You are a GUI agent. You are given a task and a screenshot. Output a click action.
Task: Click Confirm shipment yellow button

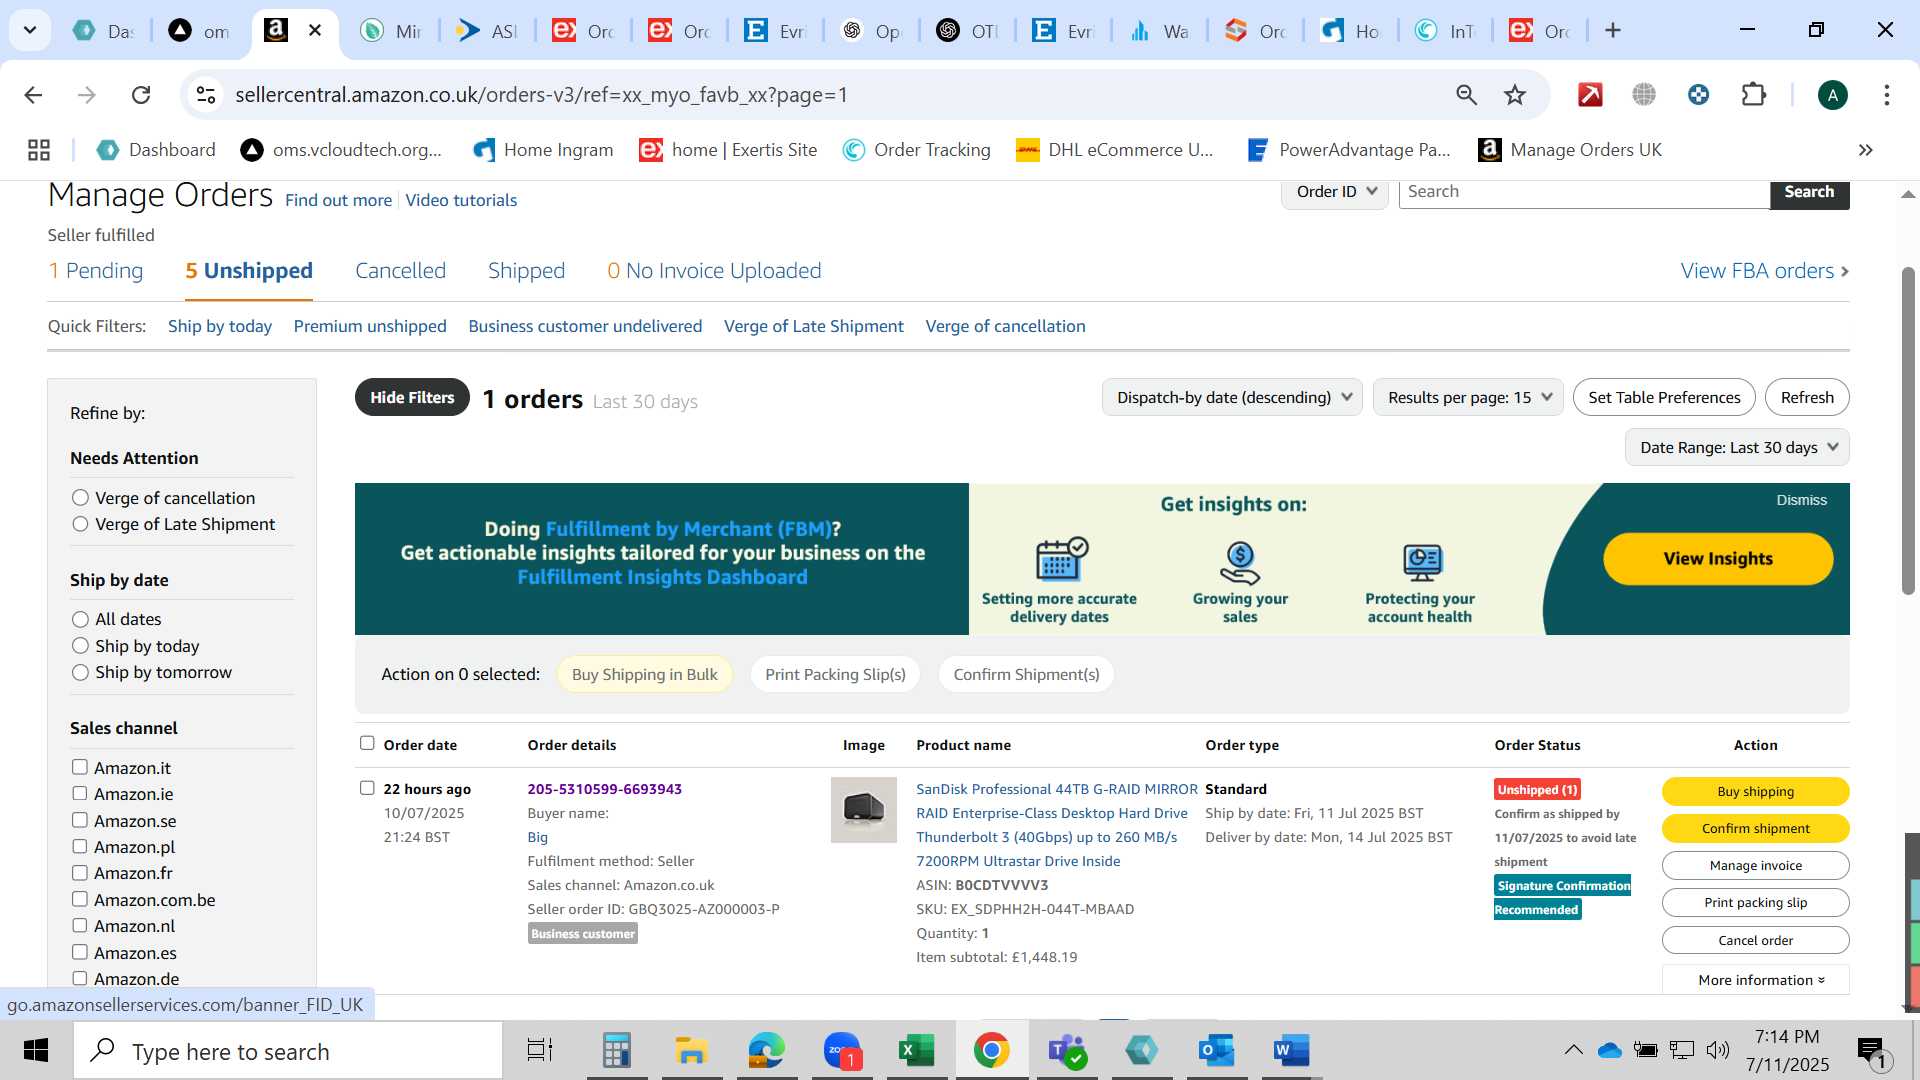click(x=1755, y=828)
